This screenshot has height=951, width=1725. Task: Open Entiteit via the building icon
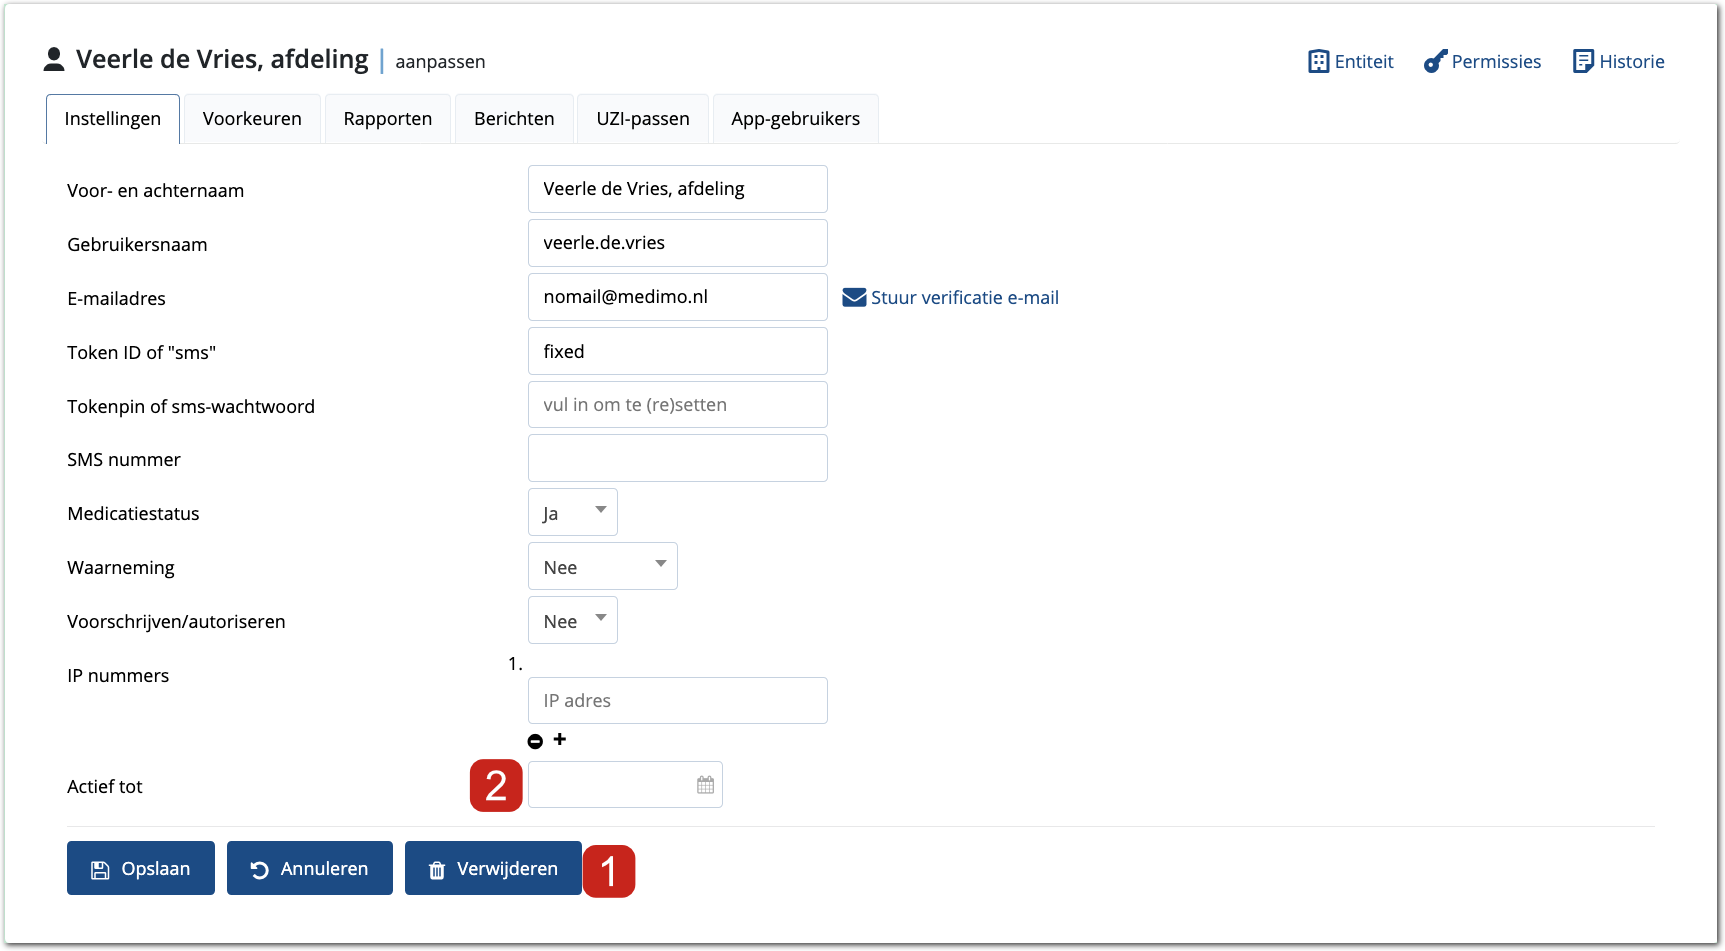coord(1318,61)
